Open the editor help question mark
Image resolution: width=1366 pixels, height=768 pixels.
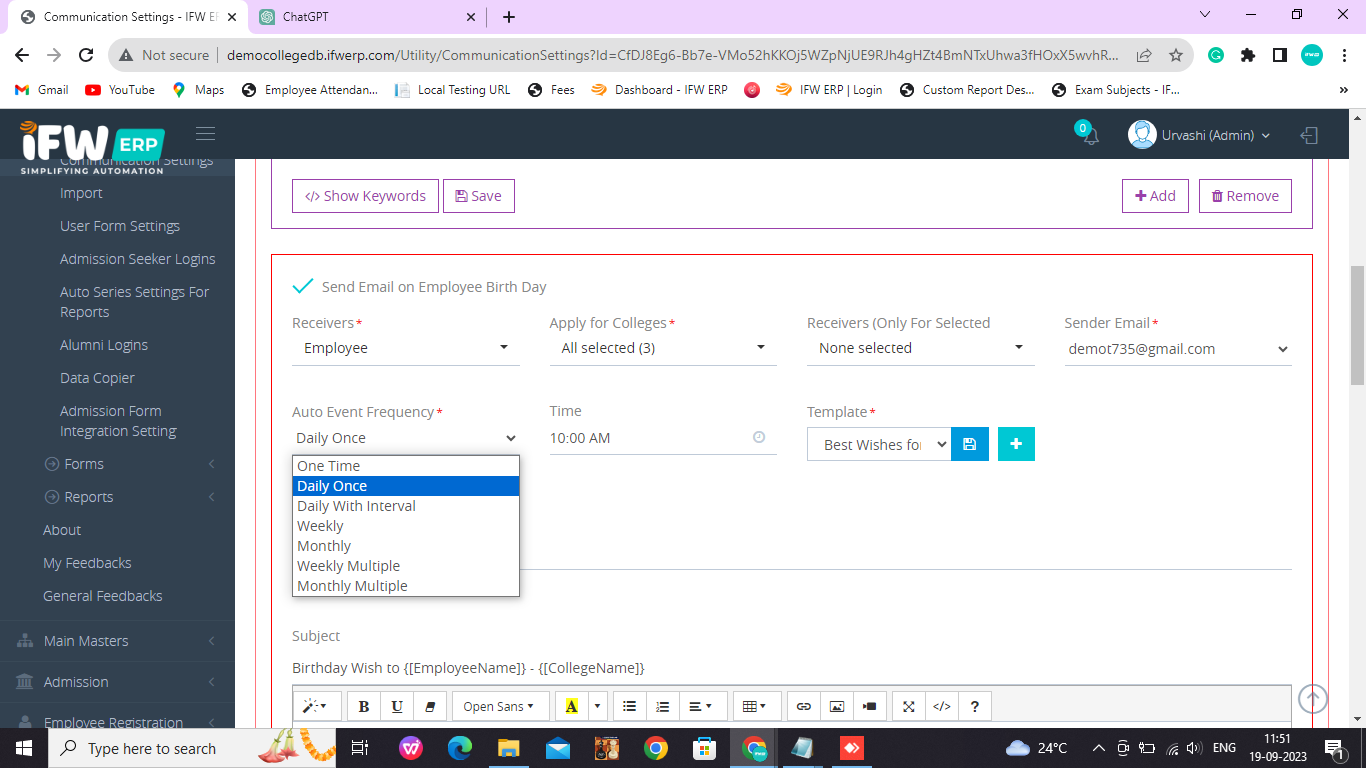(975, 706)
